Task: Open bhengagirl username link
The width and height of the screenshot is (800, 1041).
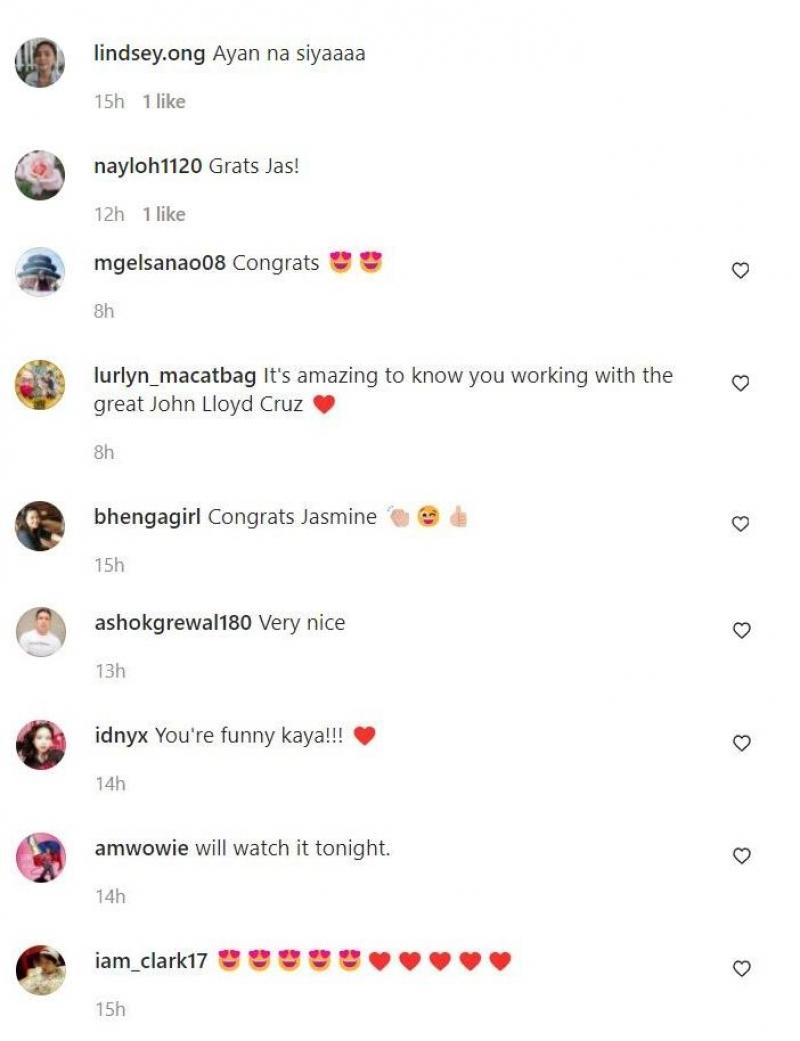Action: [147, 517]
